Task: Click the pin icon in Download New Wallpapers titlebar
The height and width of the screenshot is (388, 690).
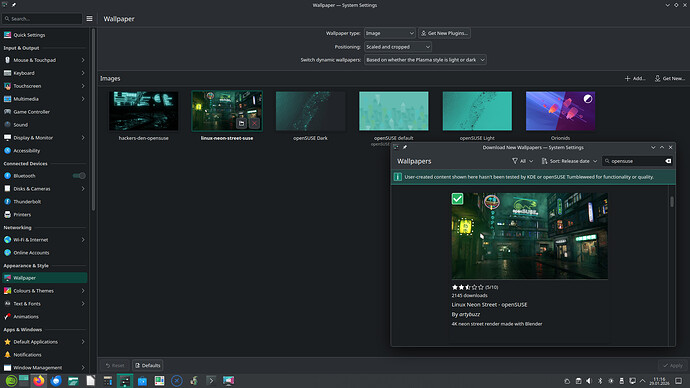Action: pos(405,147)
